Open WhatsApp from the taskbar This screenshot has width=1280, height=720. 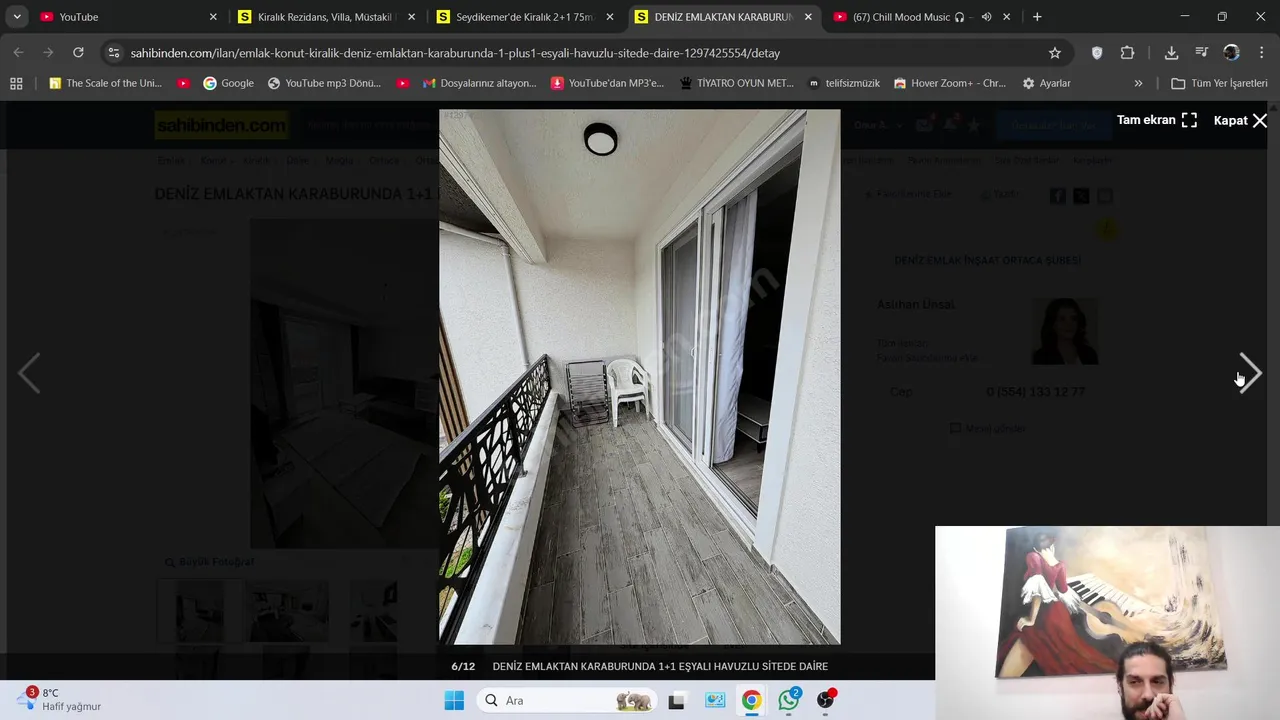[789, 700]
